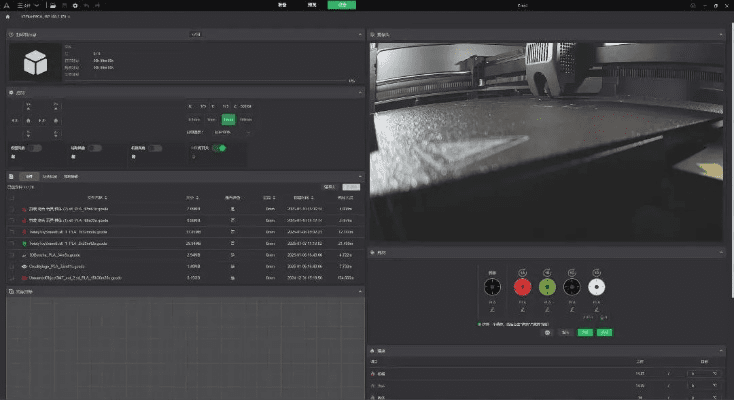This screenshot has height=400, width=734.
Task: Click the red filament spool icon
Action: pyautogui.click(x=521, y=288)
